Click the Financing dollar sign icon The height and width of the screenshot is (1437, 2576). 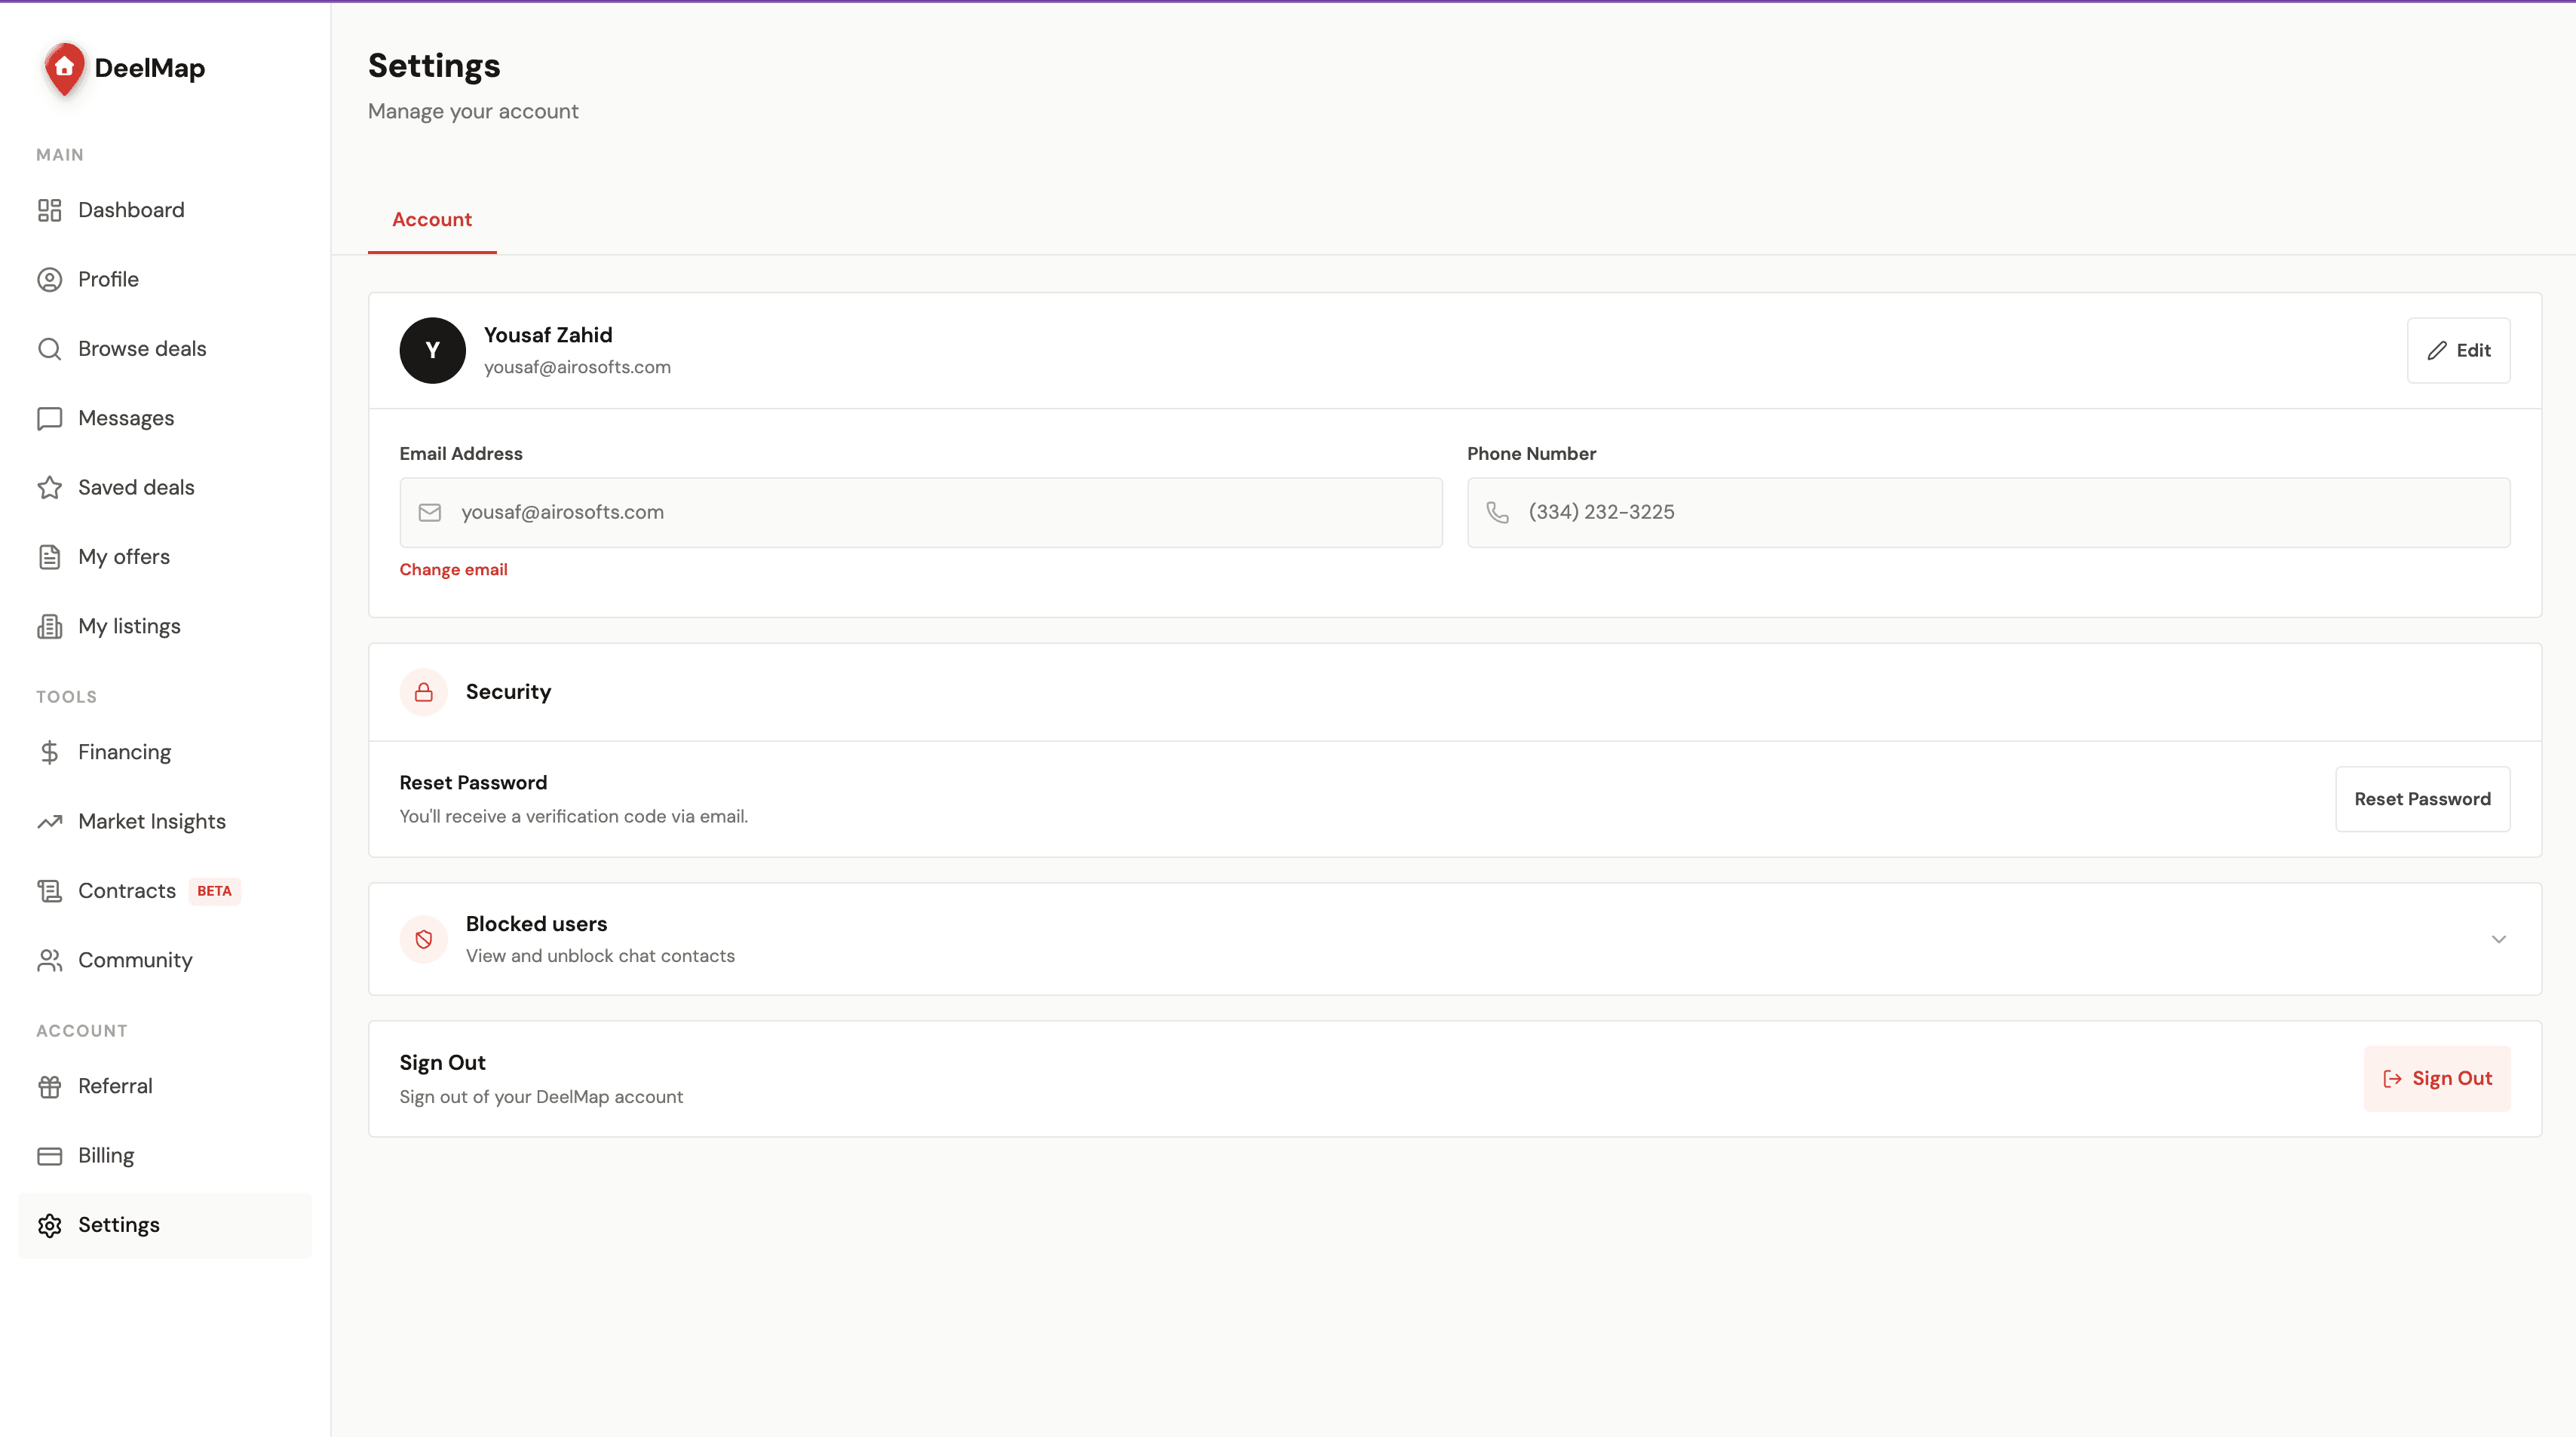click(50, 752)
